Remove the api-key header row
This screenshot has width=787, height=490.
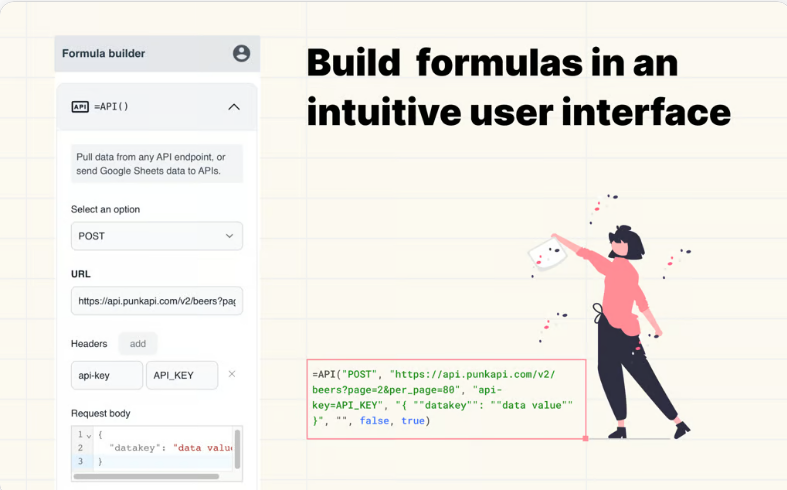point(232,374)
